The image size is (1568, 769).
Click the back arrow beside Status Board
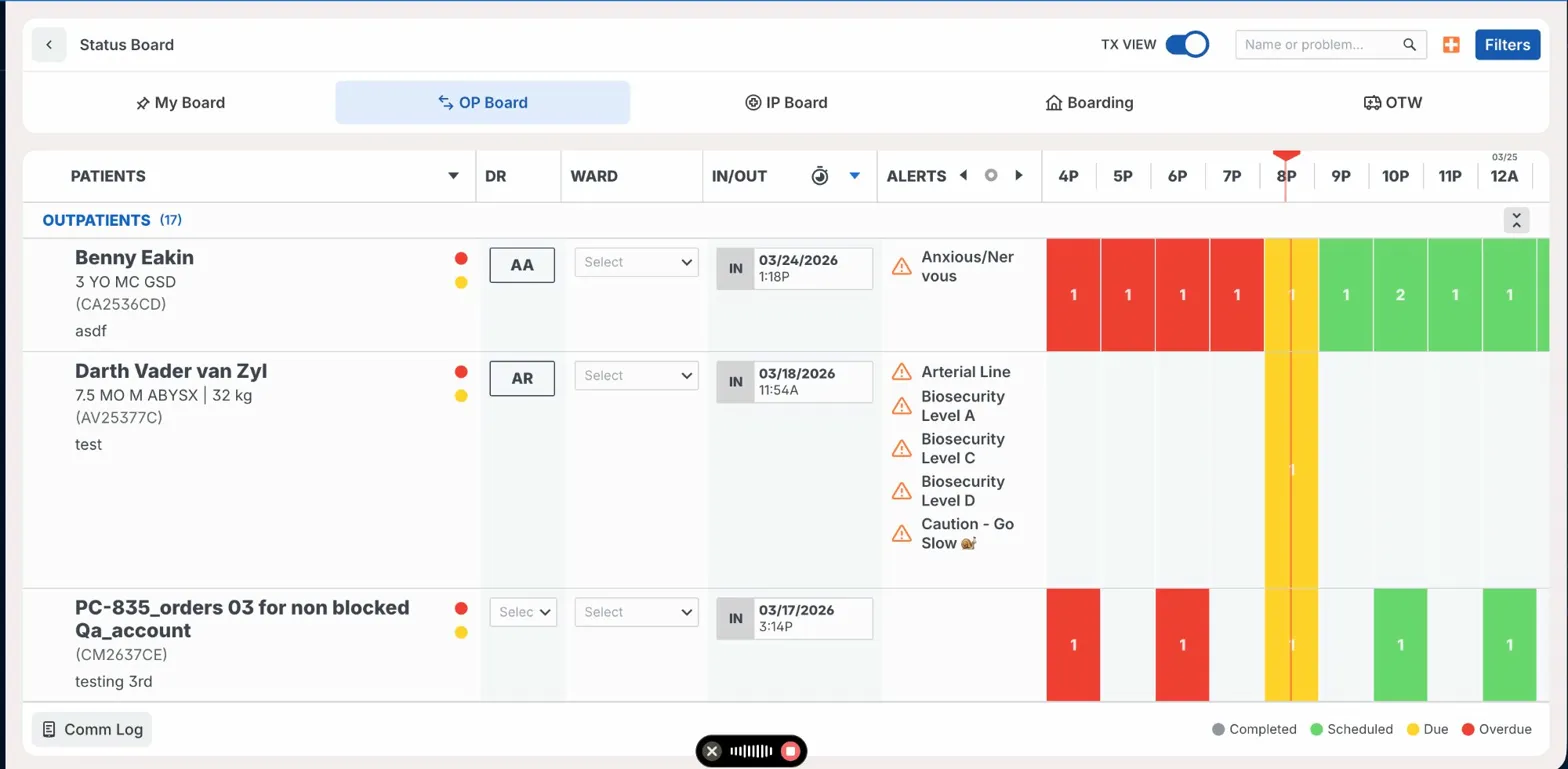pyautogui.click(x=49, y=45)
